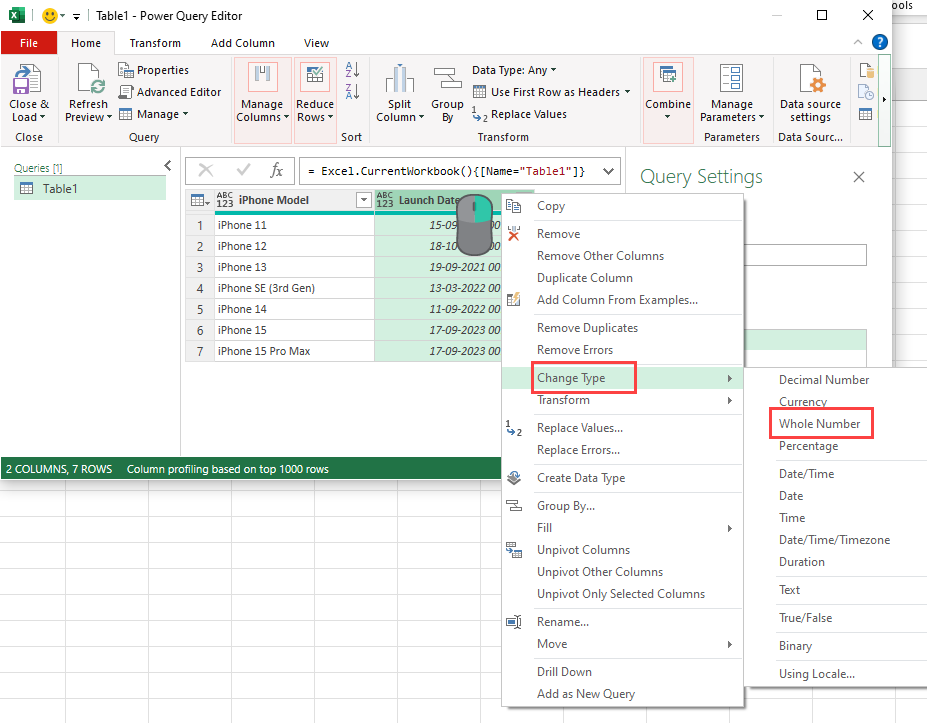Open the File tab
This screenshot has width=927, height=723.
[x=29, y=43]
